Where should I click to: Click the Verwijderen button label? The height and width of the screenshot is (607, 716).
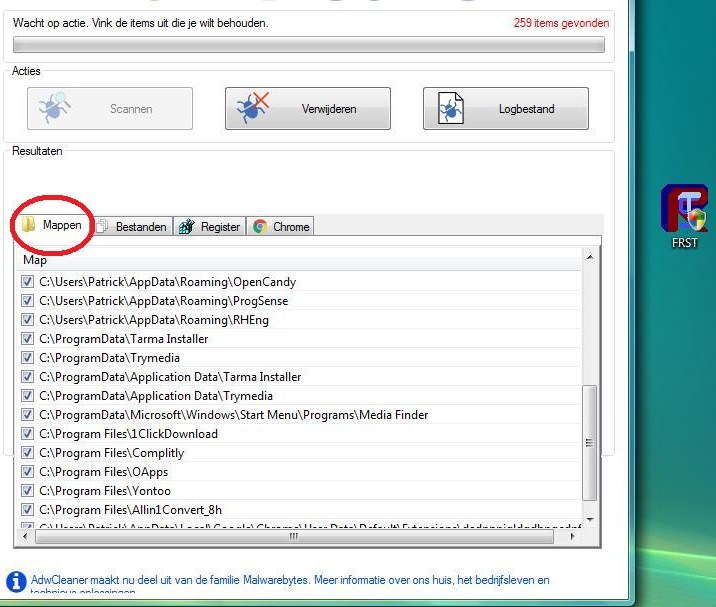point(329,109)
